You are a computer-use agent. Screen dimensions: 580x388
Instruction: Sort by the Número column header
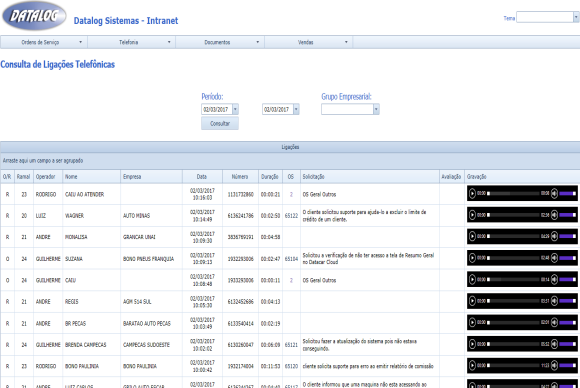(240, 176)
